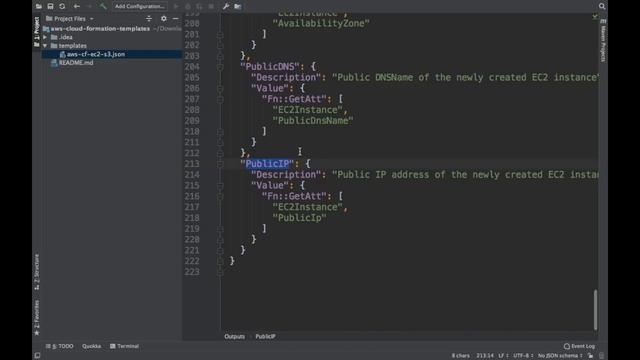
Task: Open the No JSON schema dropdown
Action: [x=560, y=356]
